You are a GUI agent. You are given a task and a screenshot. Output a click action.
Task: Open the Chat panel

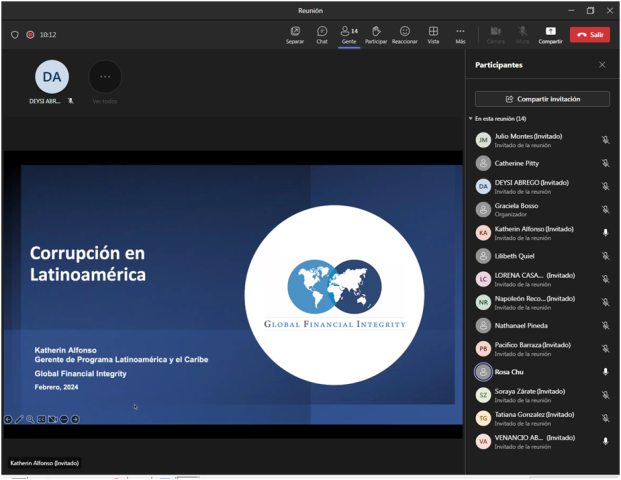click(322, 35)
